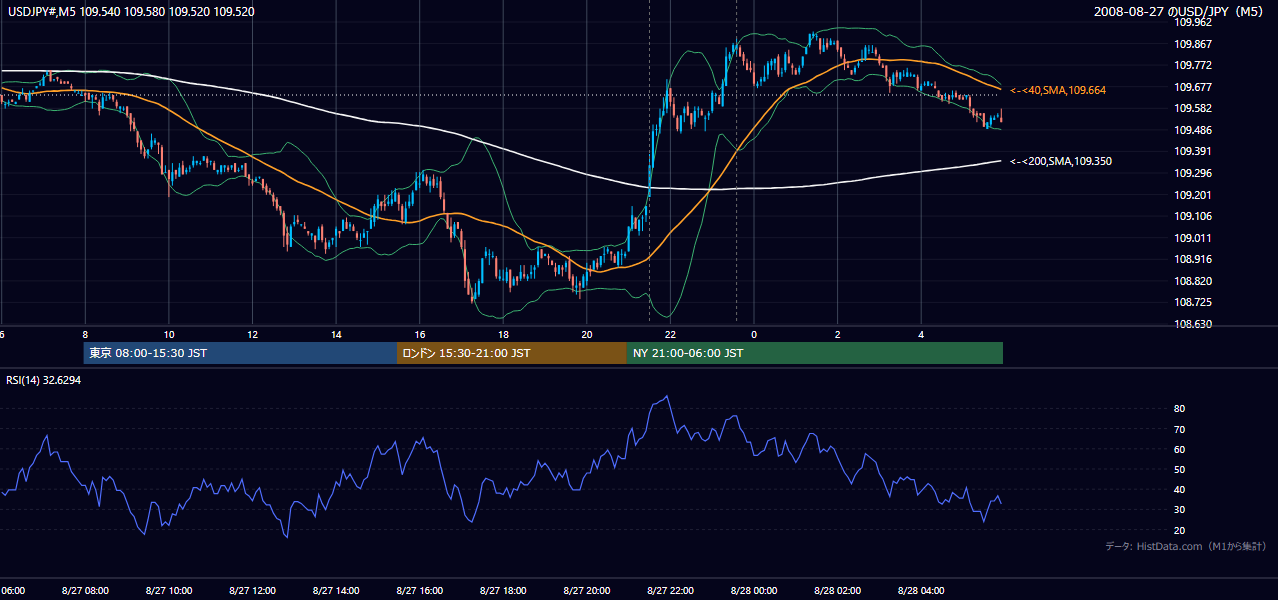The image size is (1278, 600).
Task: Click hour label 22 under the price chart
Action: click(x=671, y=335)
